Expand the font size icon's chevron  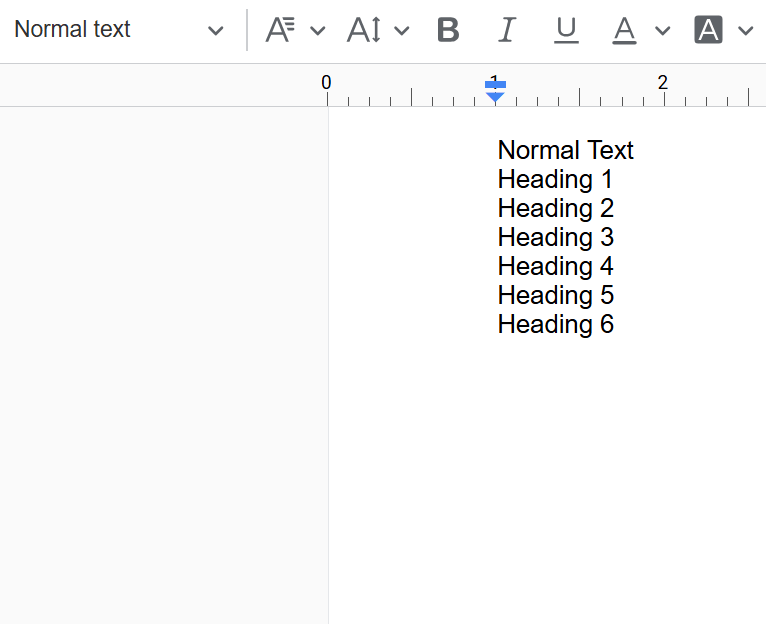point(402,31)
